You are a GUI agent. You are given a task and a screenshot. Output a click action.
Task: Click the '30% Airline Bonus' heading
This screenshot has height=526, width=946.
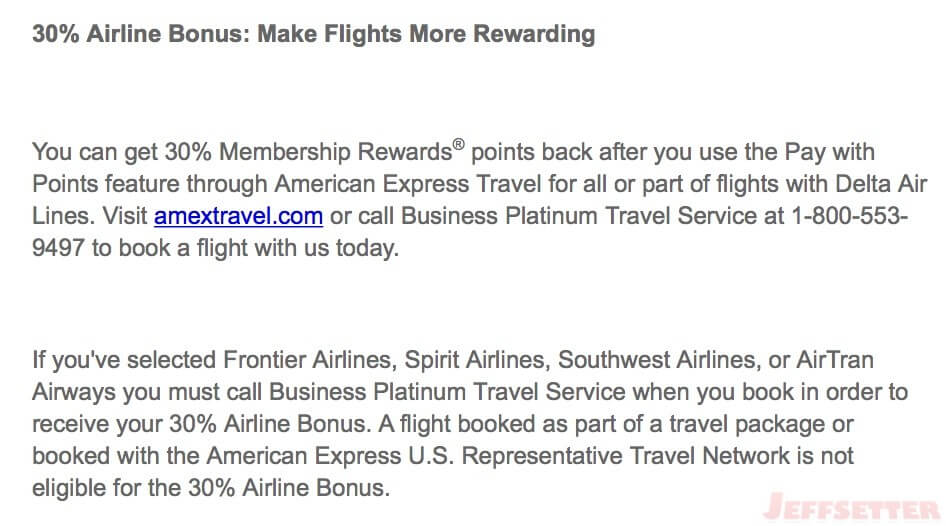(141, 34)
